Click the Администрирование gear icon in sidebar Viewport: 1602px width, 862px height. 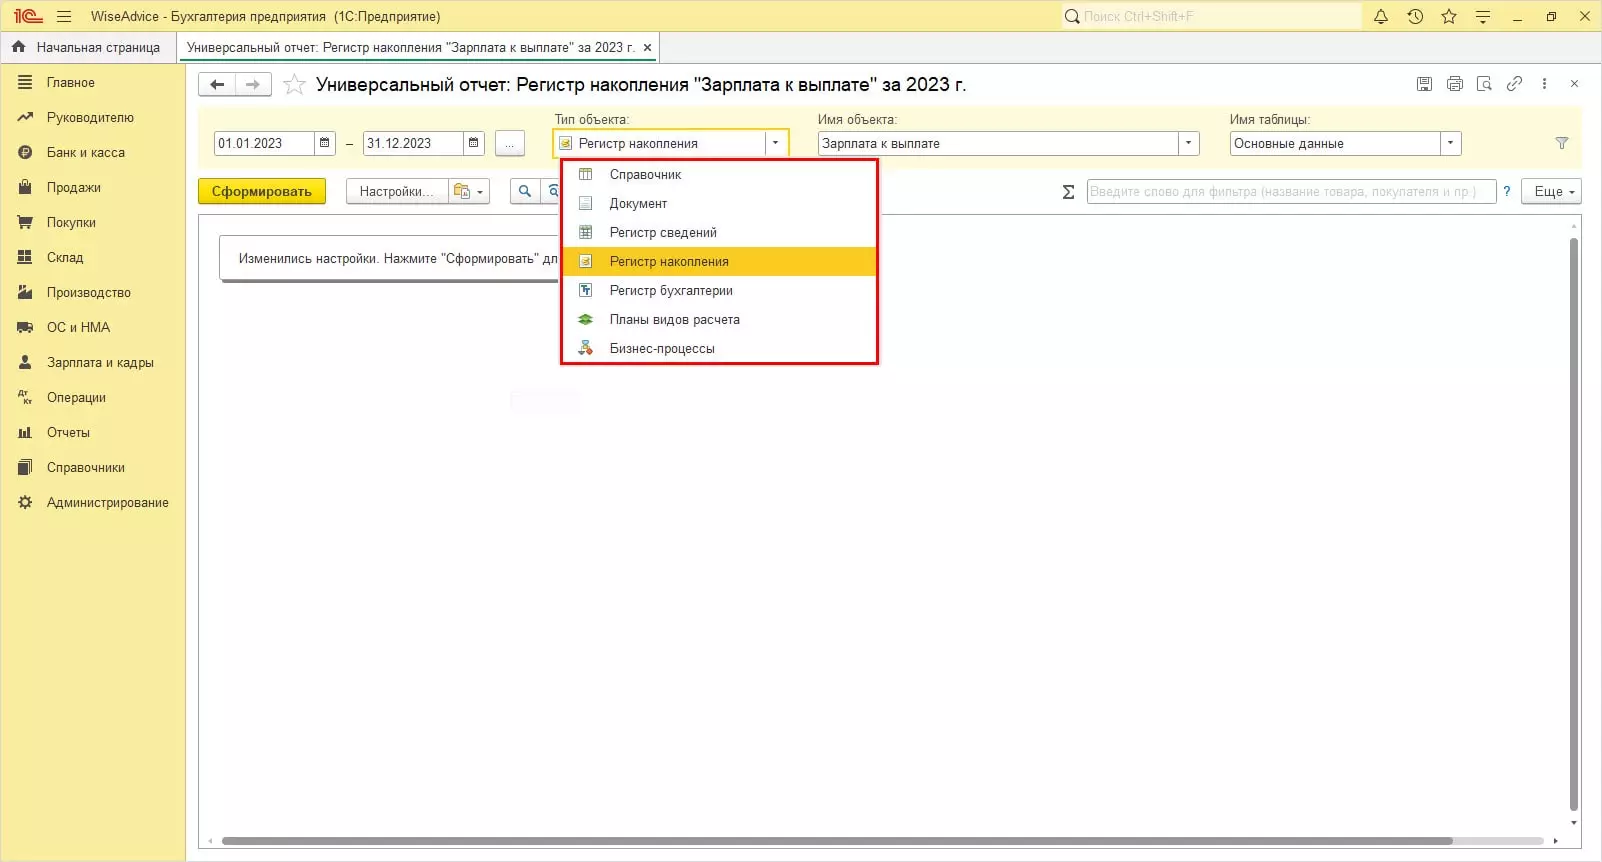[x=25, y=503]
